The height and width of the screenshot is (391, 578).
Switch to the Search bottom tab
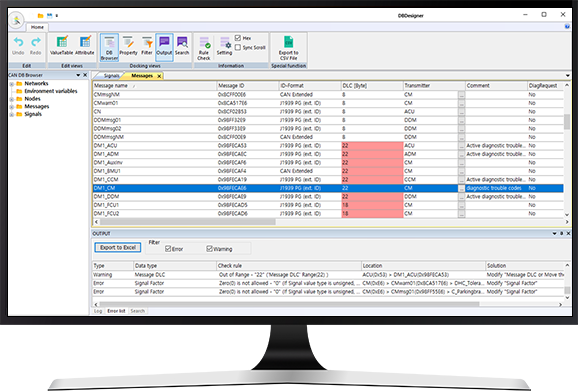tap(137, 311)
